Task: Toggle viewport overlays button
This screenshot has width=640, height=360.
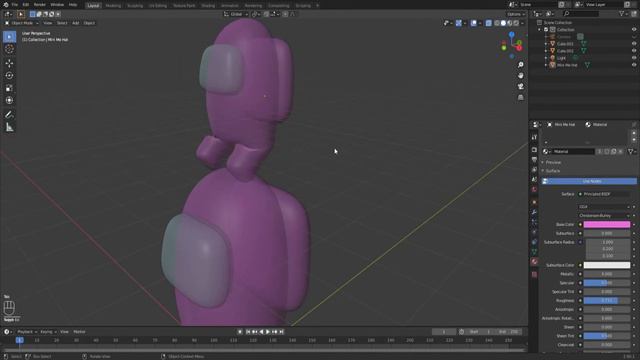Action: click(x=473, y=23)
